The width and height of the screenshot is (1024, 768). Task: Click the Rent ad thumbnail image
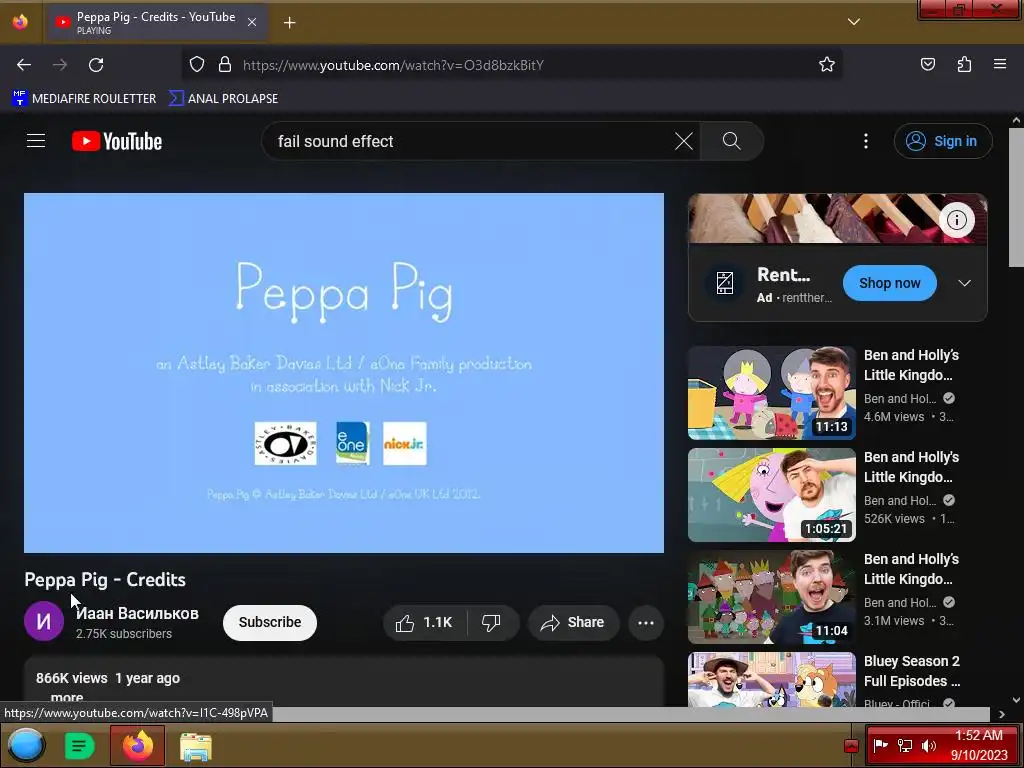[837, 219]
